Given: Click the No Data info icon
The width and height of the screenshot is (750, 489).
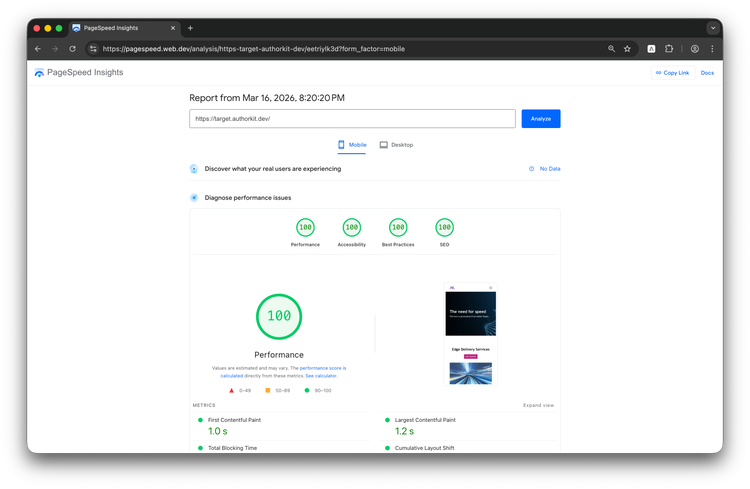Looking at the screenshot, I should (x=531, y=169).
